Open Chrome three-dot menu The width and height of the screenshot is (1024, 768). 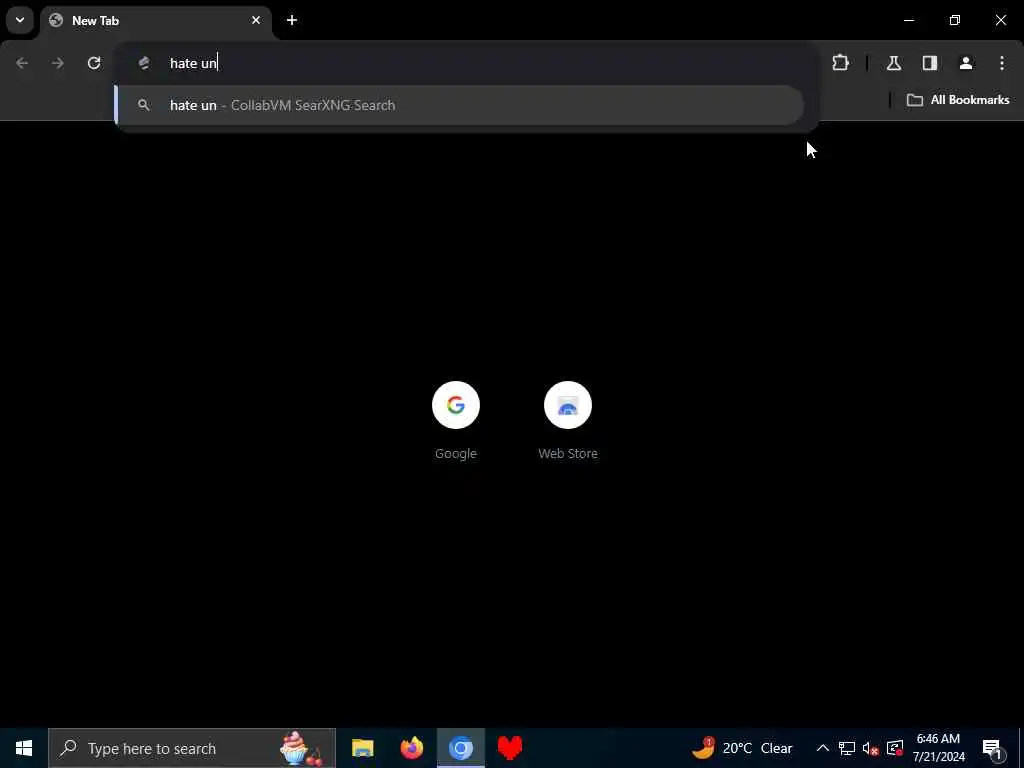point(1002,63)
